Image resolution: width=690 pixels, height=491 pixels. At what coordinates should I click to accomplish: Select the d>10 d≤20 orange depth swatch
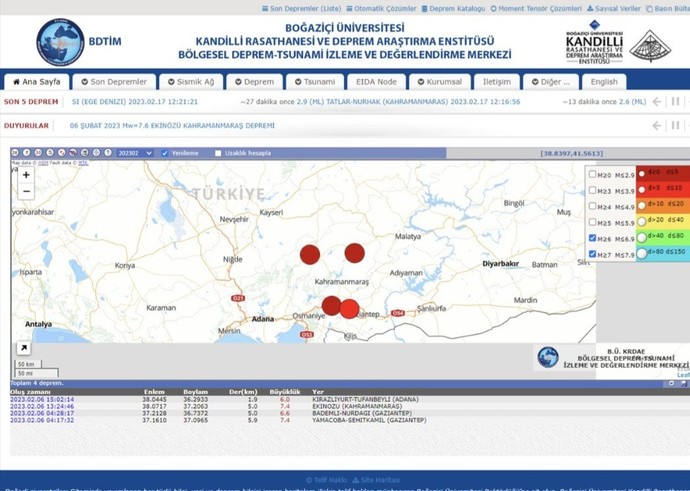tap(663, 205)
